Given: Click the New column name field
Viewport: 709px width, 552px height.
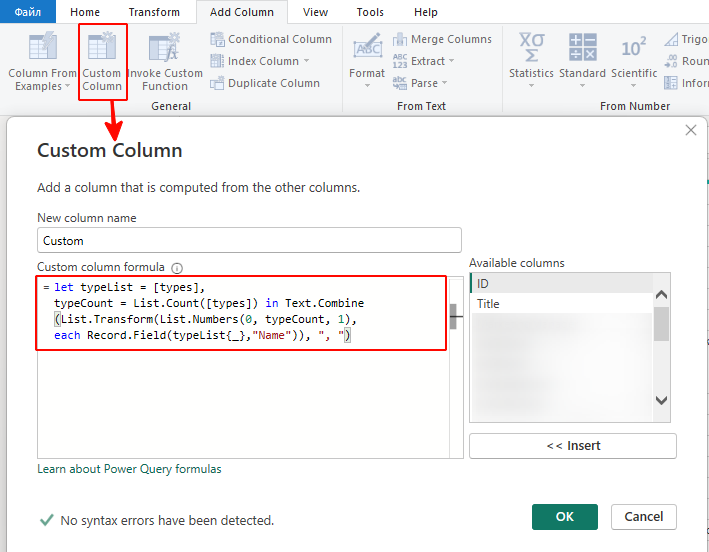Looking at the screenshot, I should 249,241.
